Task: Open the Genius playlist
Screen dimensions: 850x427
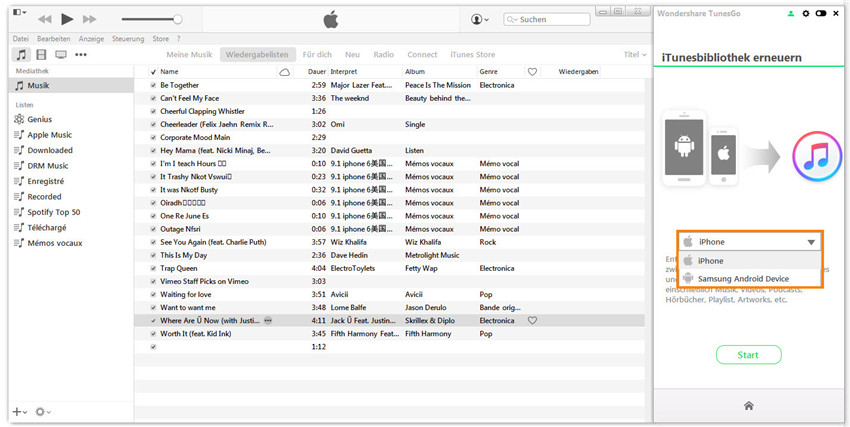Action: coord(40,119)
